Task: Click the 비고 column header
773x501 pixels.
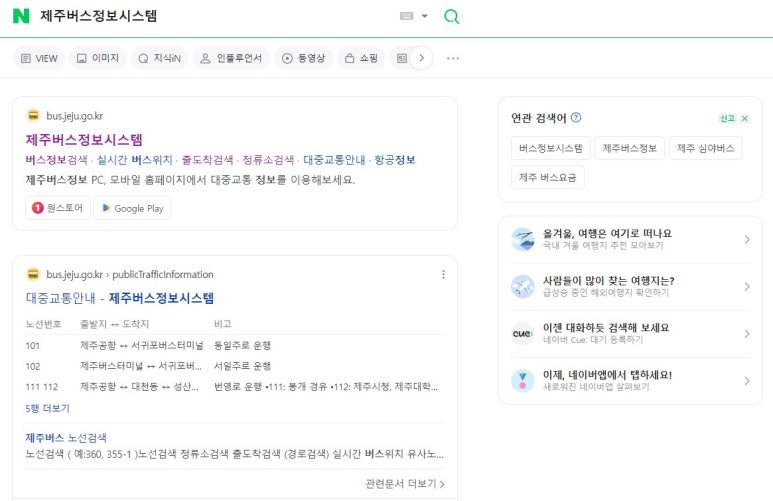Action: (x=222, y=323)
